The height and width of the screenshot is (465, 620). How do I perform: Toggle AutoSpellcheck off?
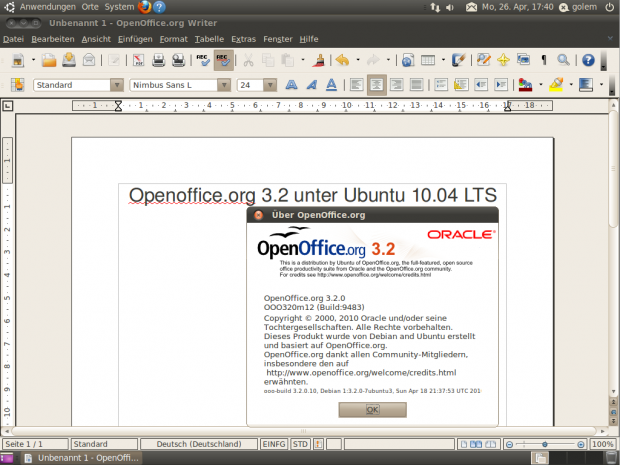(x=223, y=60)
